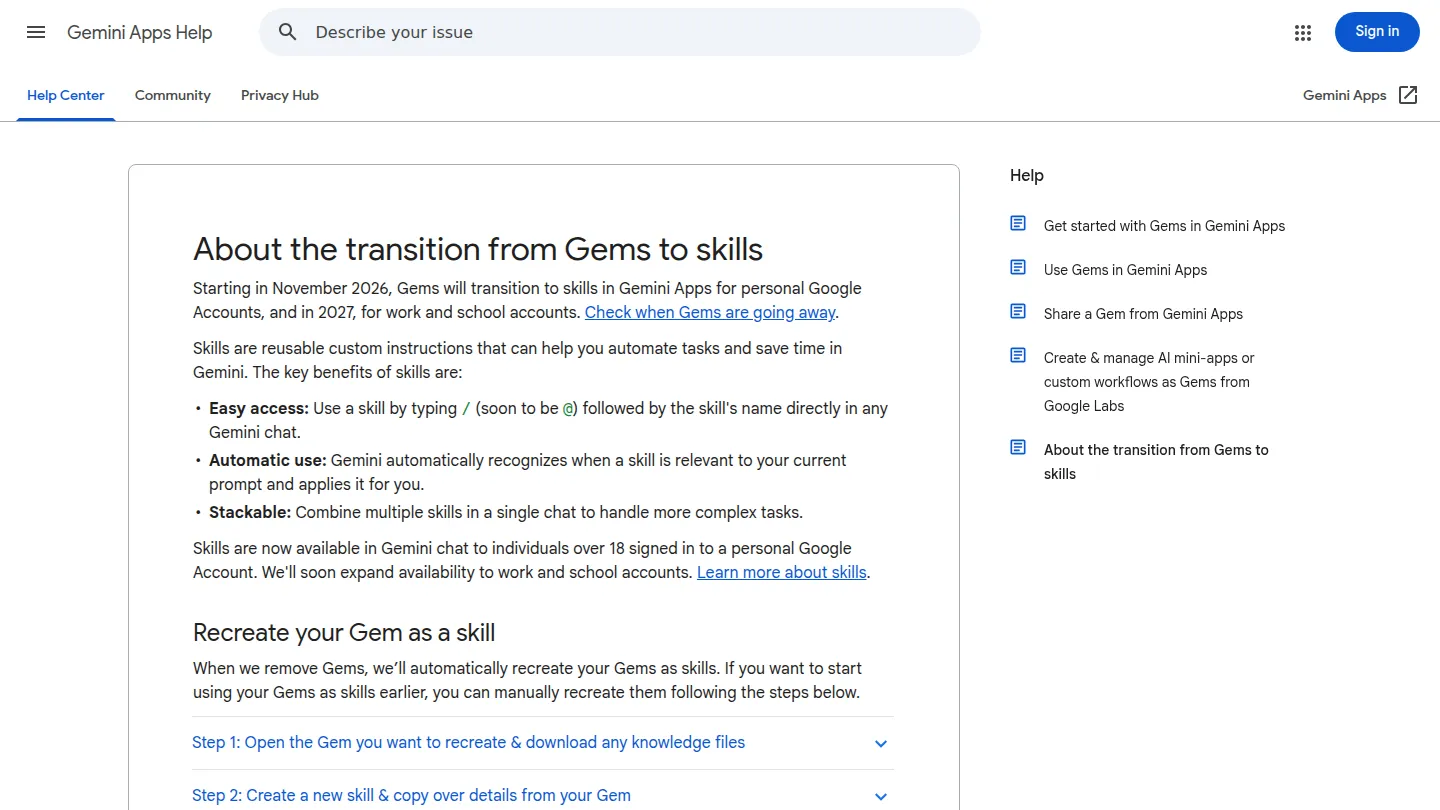This screenshot has width=1440, height=810.
Task: Switch to the Privacy Hub tab
Action: [280, 96]
